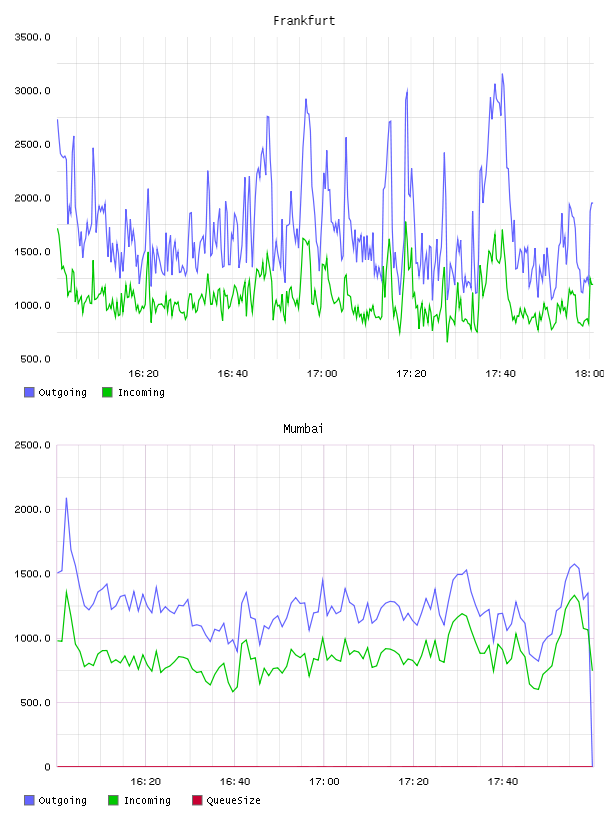The width and height of the screenshot is (608, 816).
Task: Click the 2500.0 y-axis label in Mumbai chart
Action: point(32,445)
